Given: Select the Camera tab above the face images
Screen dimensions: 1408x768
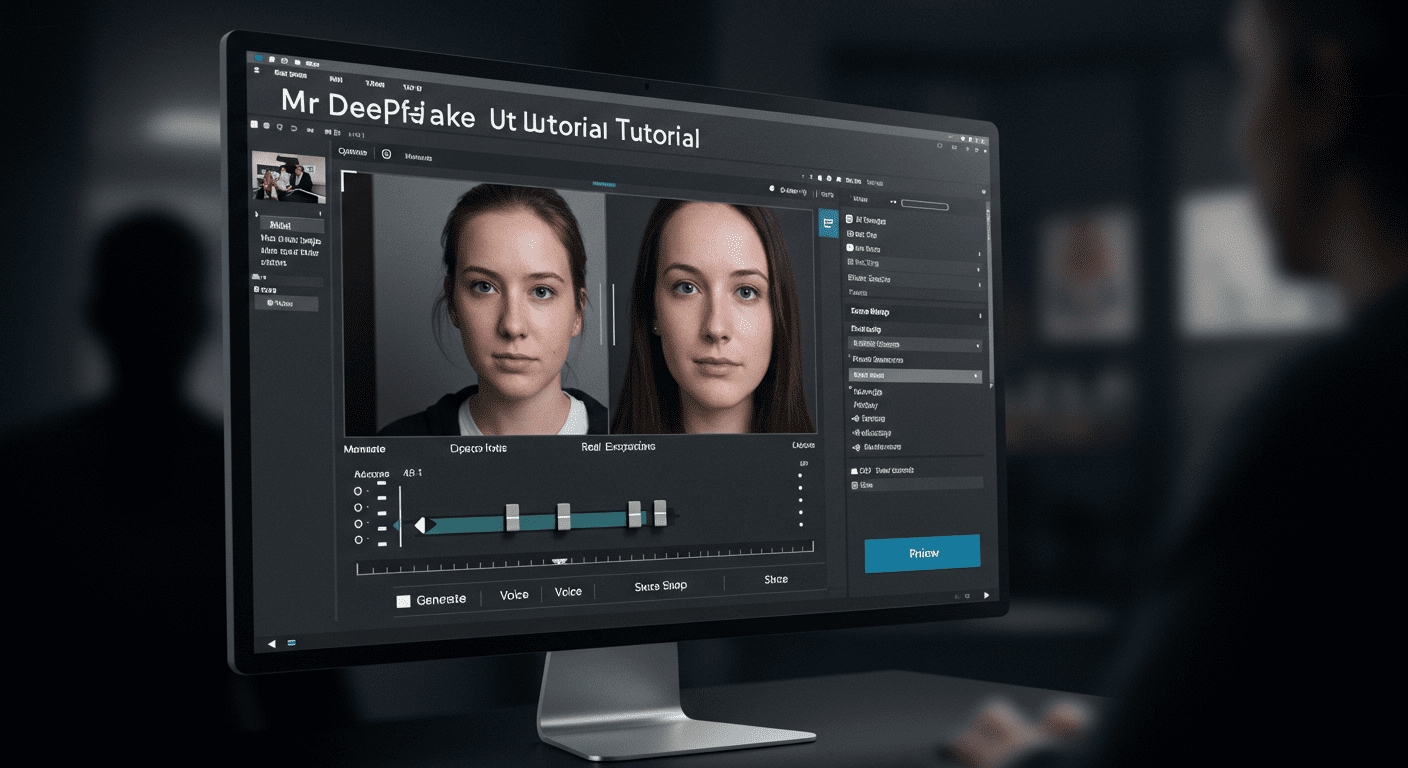Looking at the screenshot, I should pyautogui.click(x=352, y=152).
